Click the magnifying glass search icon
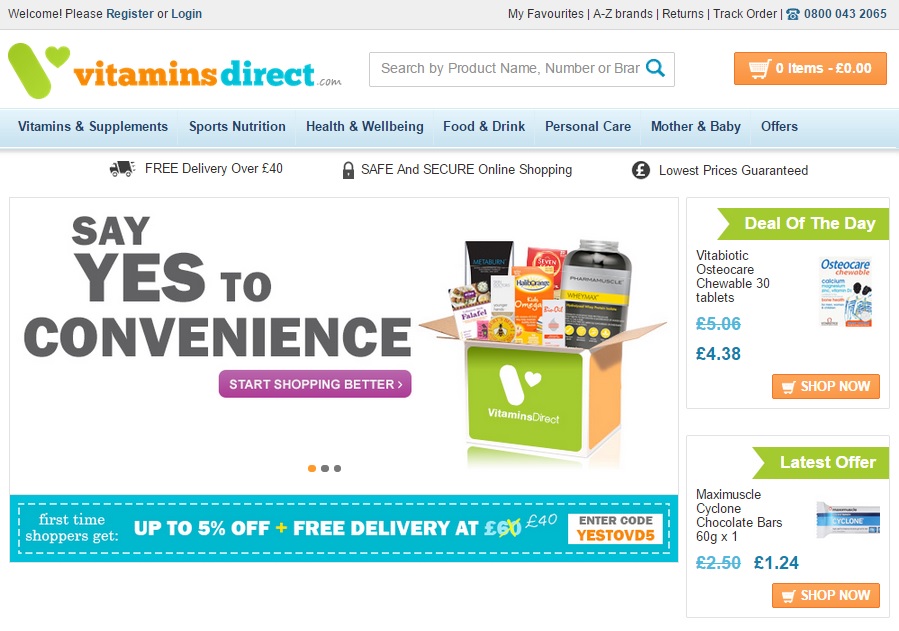The width and height of the screenshot is (899, 631). click(655, 68)
